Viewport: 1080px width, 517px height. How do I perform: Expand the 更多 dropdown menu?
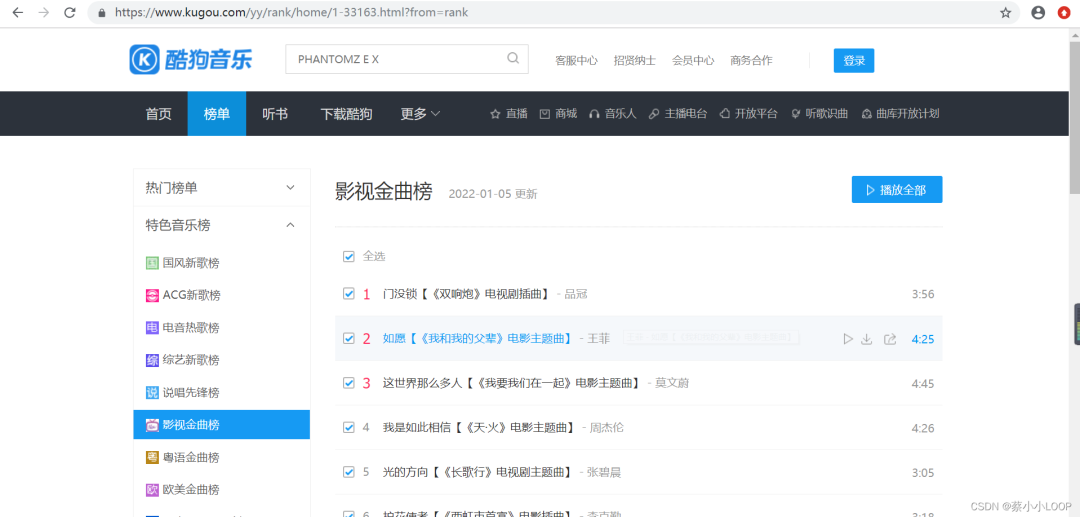420,114
